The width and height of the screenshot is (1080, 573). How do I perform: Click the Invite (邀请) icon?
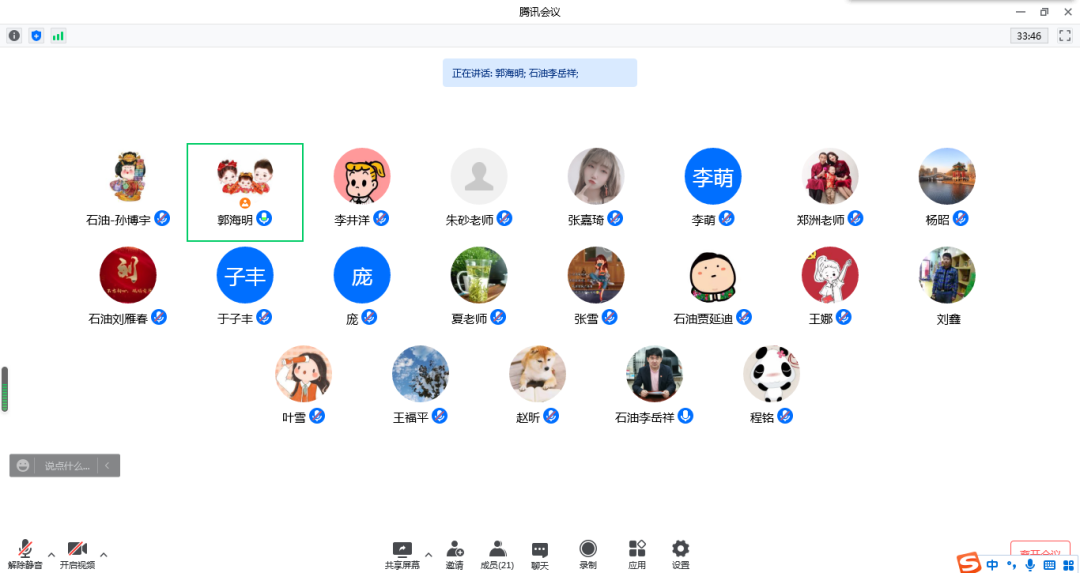455,554
